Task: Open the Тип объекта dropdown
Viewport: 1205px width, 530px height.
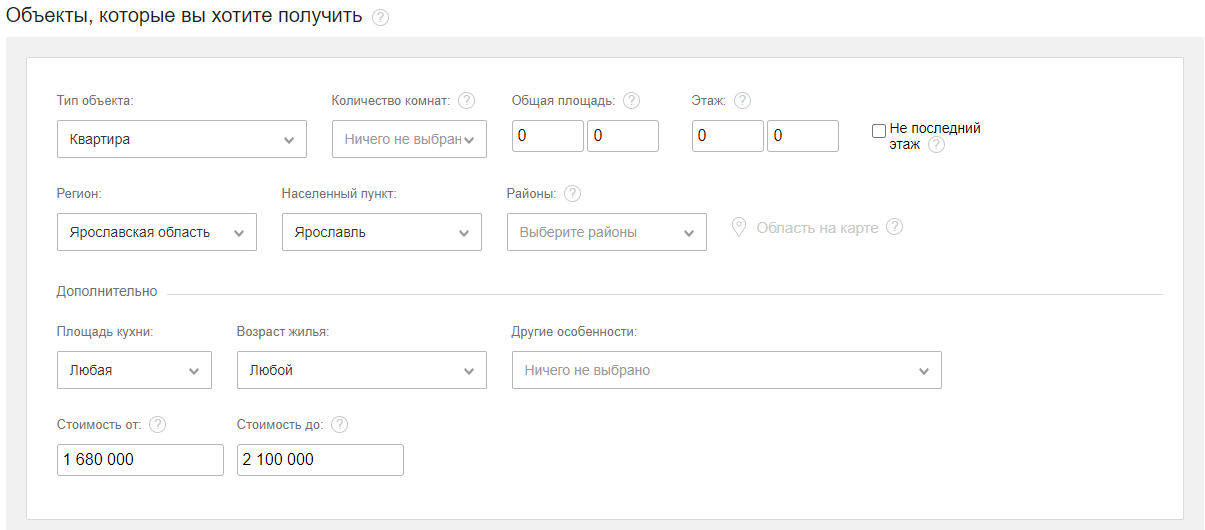Action: pos(182,139)
